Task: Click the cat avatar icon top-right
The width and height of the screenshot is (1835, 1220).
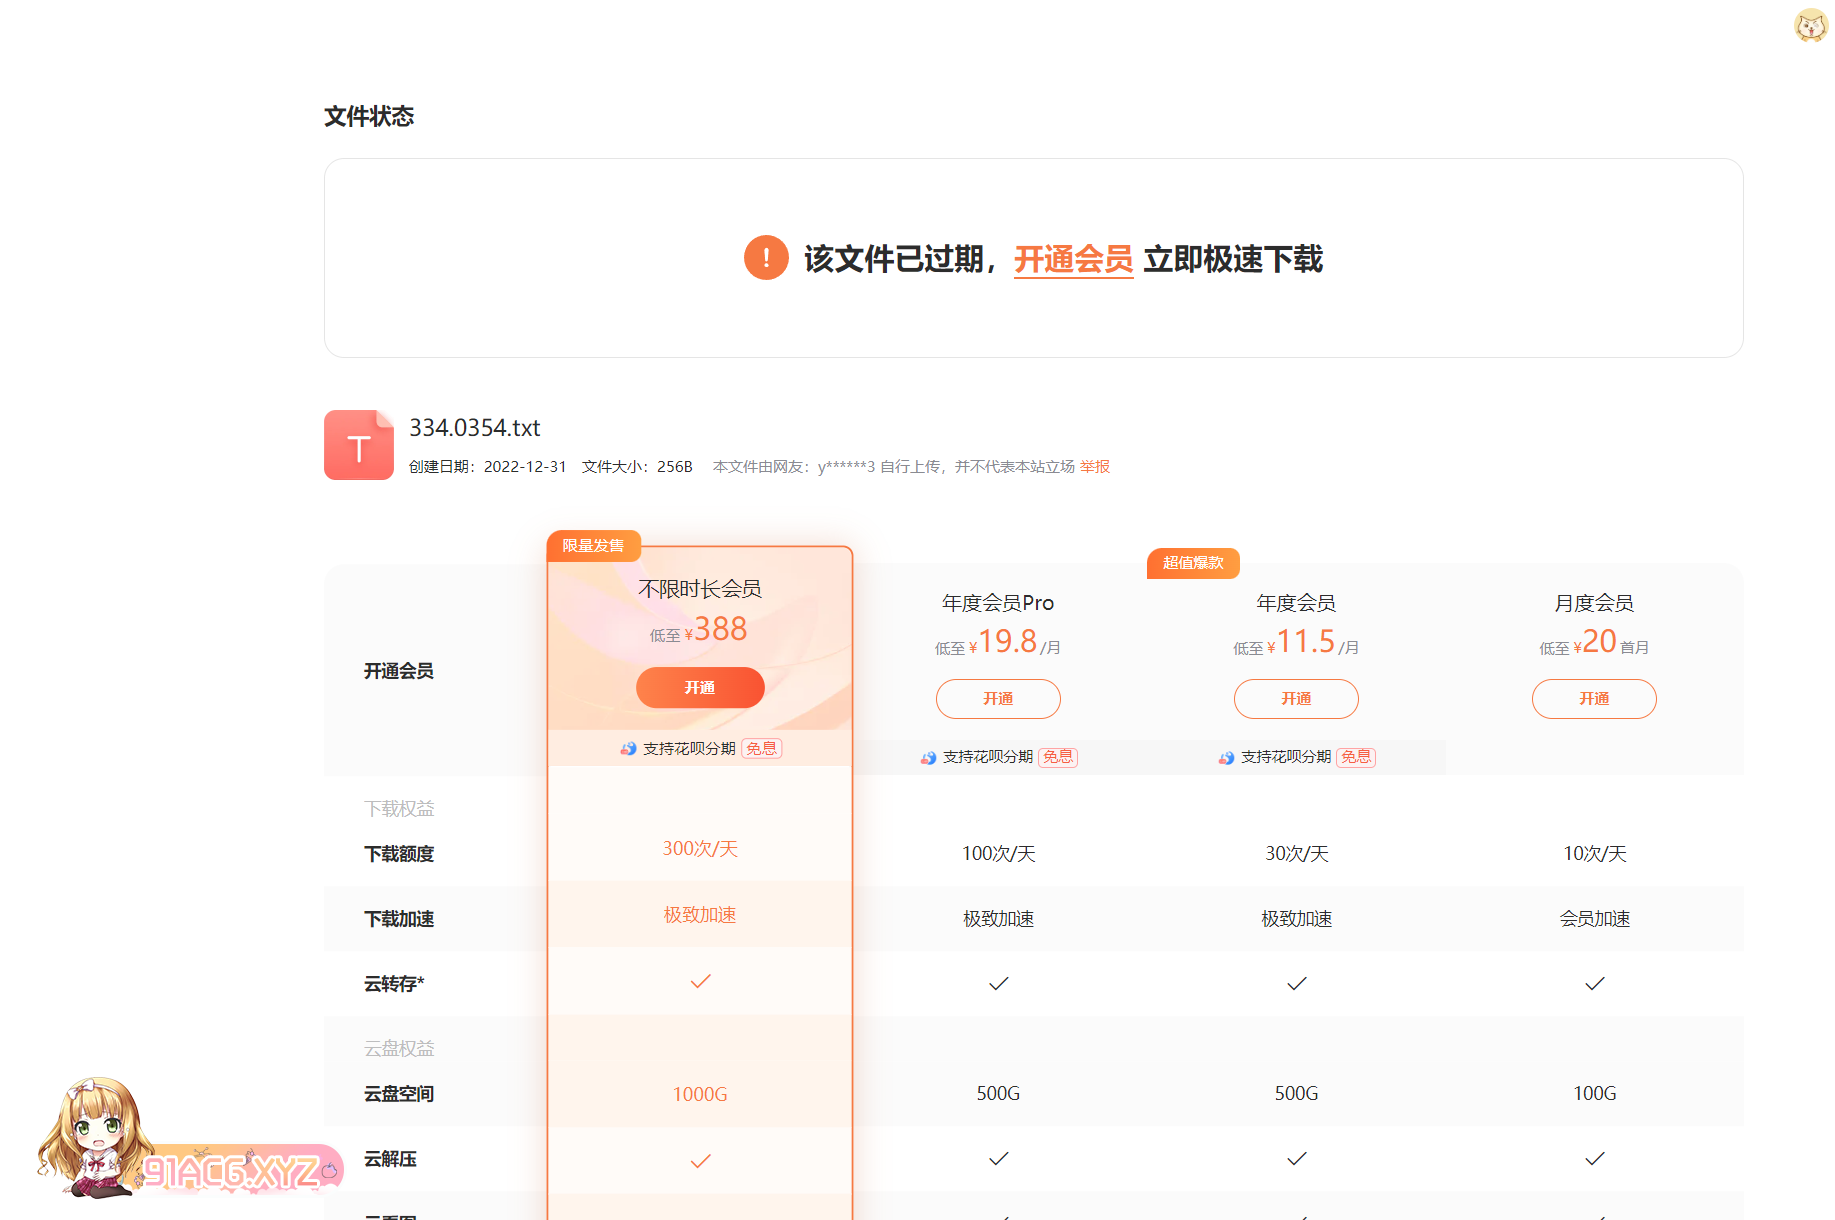Action: coord(1810,26)
